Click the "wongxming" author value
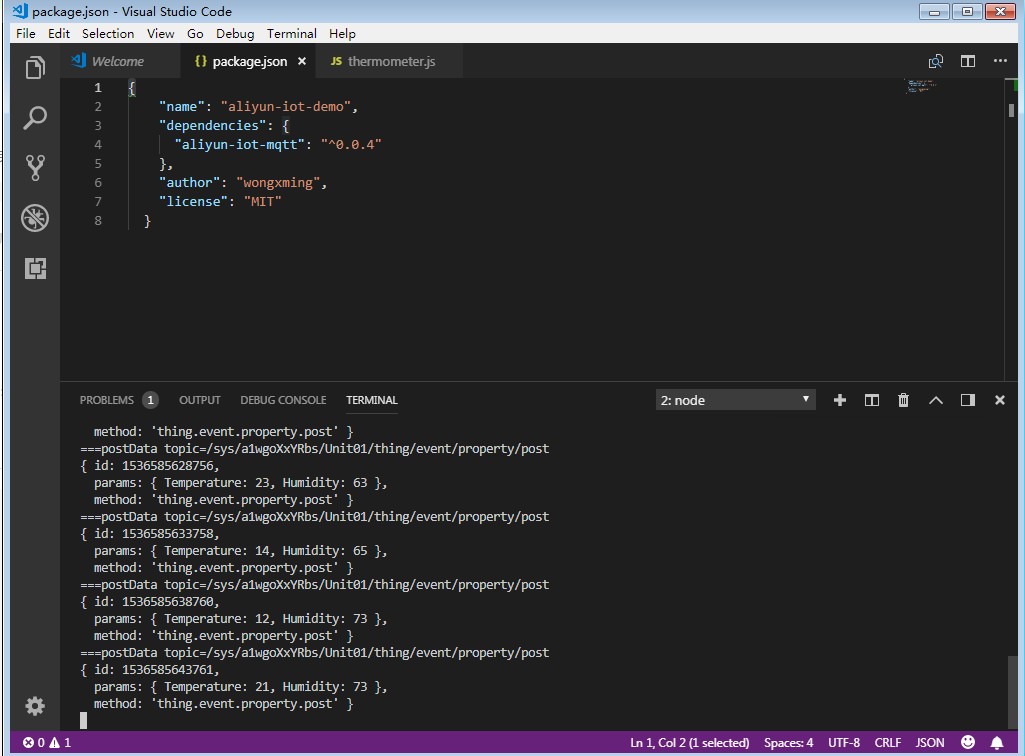Screen dimensions: 1025x756 (x=278, y=182)
